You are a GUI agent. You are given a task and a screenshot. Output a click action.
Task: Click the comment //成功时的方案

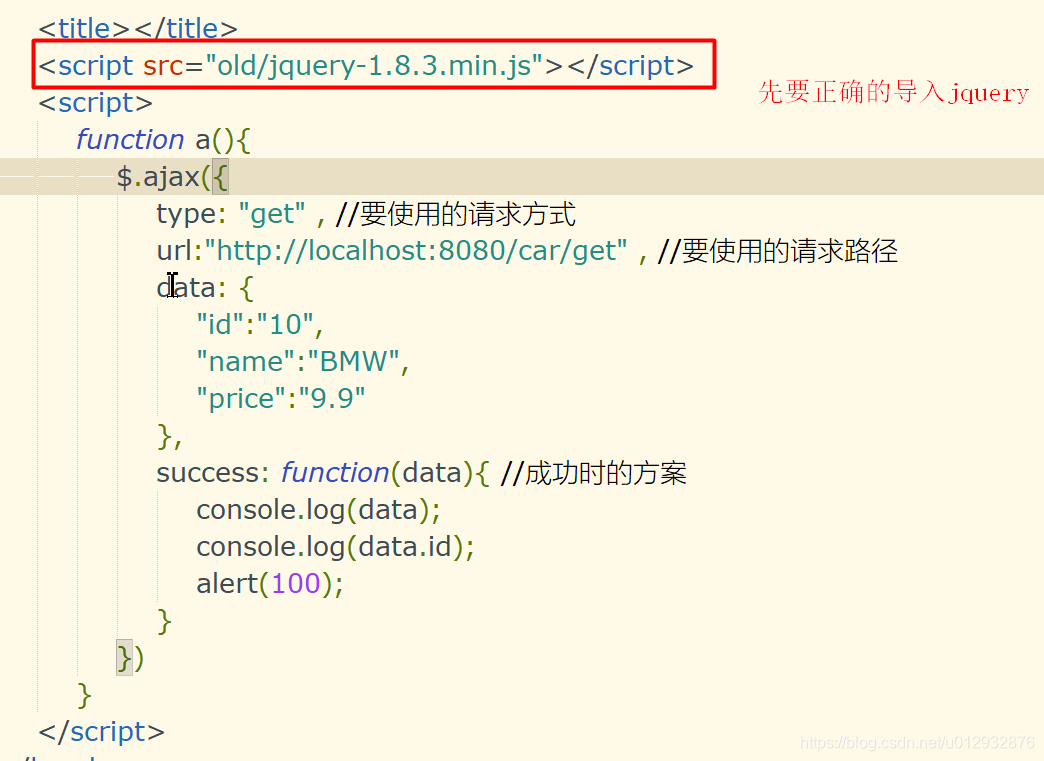(x=593, y=473)
